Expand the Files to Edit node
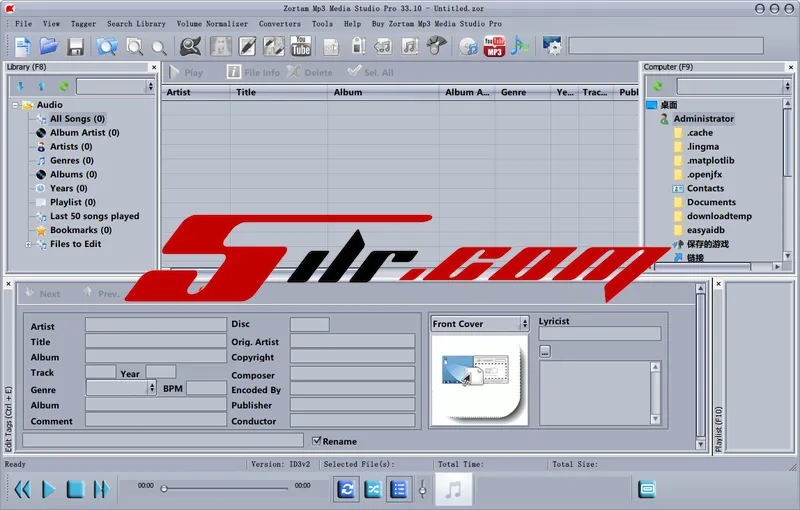800x510 pixels. pyautogui.click(x=28, y=244)
